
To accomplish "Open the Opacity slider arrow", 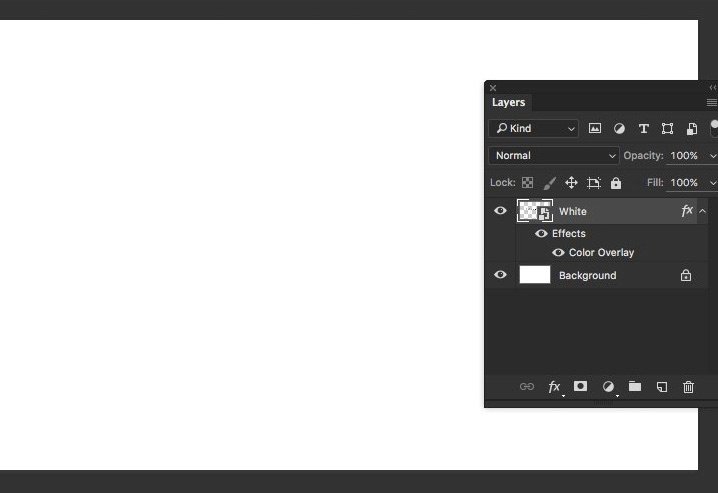I will click(x=713, y=156).
